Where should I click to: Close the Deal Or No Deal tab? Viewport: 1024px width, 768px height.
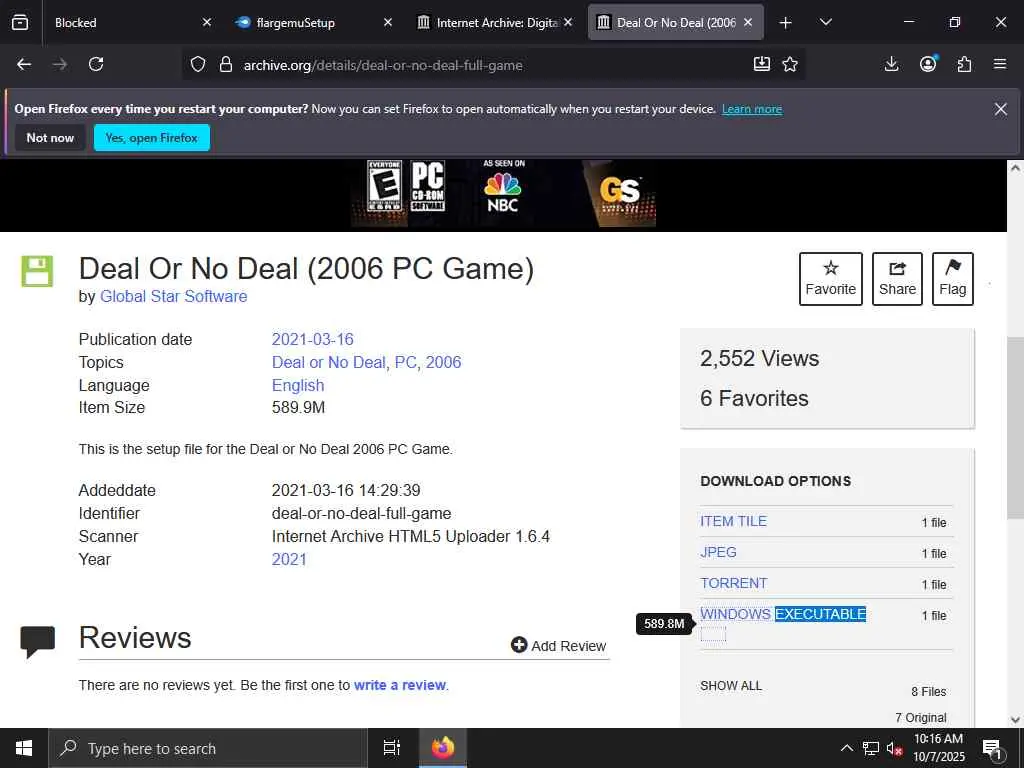[748, 22]
